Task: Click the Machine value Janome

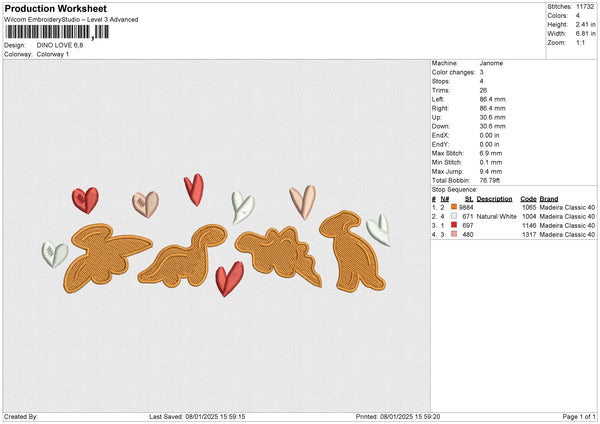Action: [x=491, y=63]
